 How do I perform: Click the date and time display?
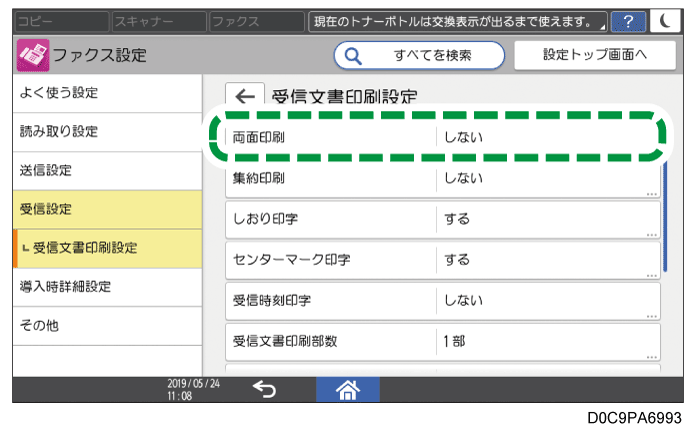point(193,390)
